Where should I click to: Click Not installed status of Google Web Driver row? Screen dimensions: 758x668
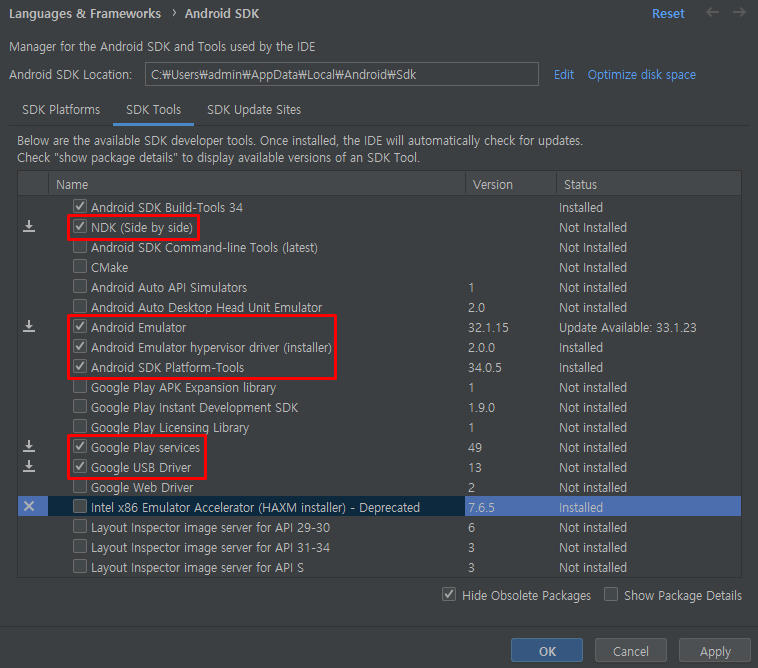point(593,487)
